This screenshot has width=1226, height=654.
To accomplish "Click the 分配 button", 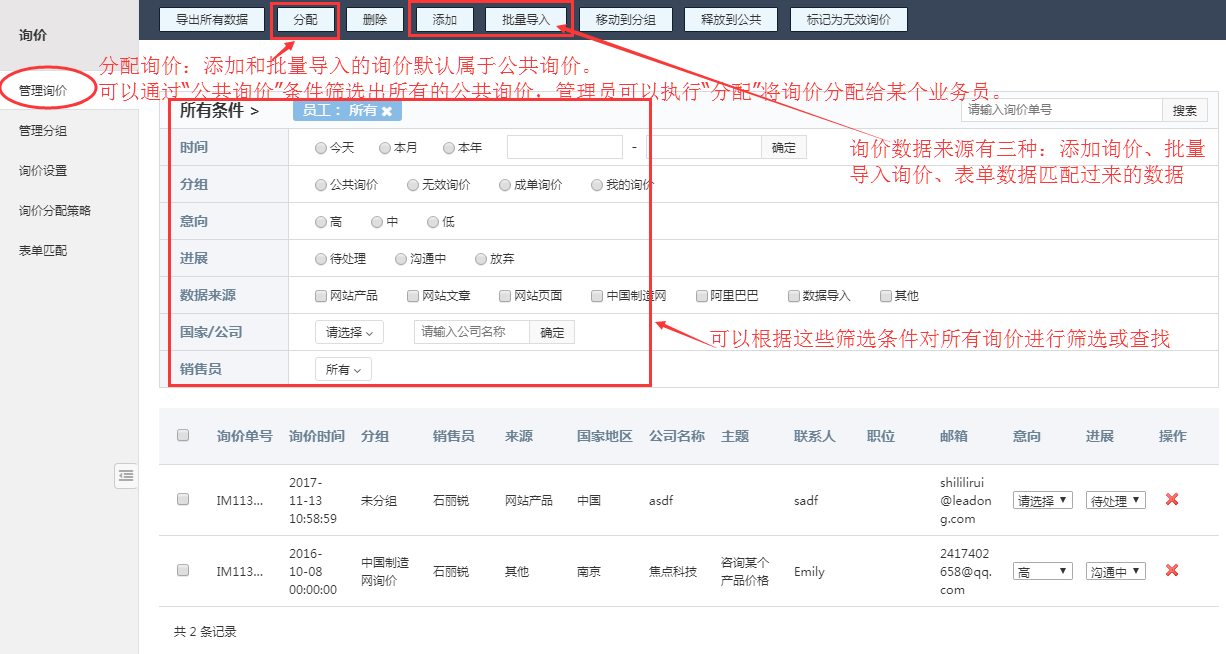I will (x=305, y=19).
